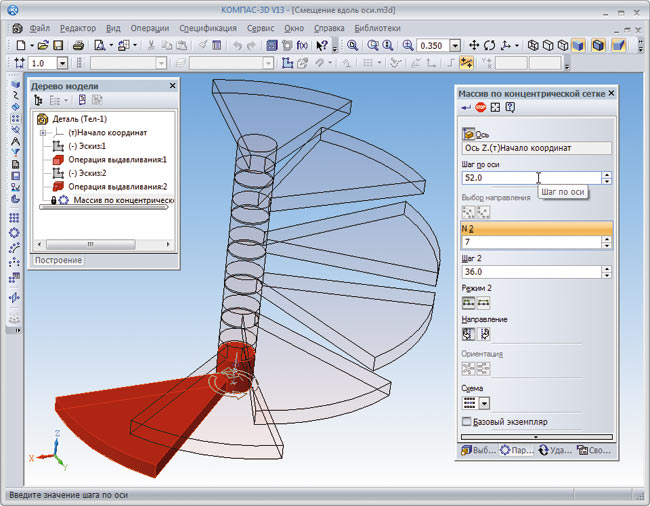Open the Схема scheme dropdown
This screenshot has height=506, width=650.
click(485, 403)
